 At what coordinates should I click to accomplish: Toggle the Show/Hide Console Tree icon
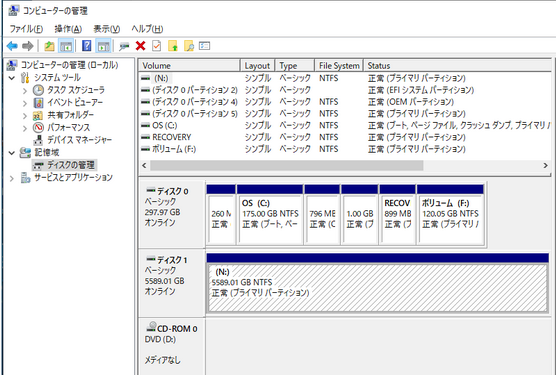pos(66,46)
